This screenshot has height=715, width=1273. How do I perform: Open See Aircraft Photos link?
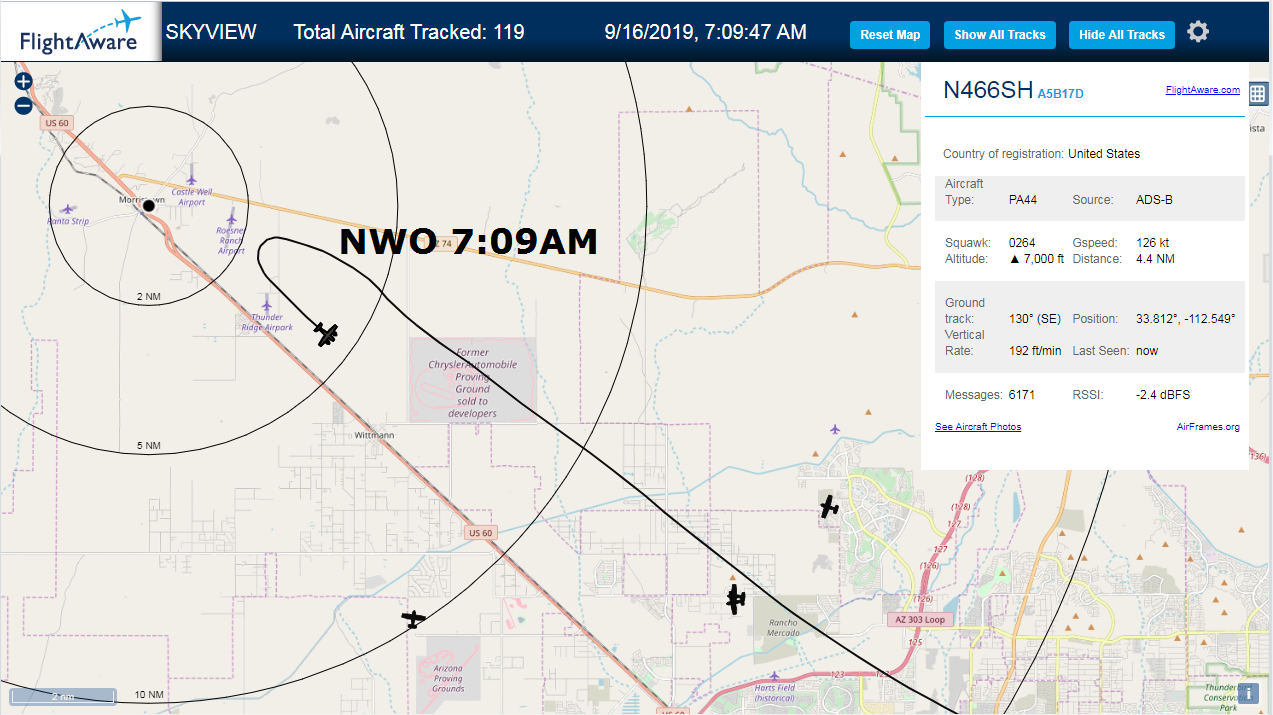978,427
